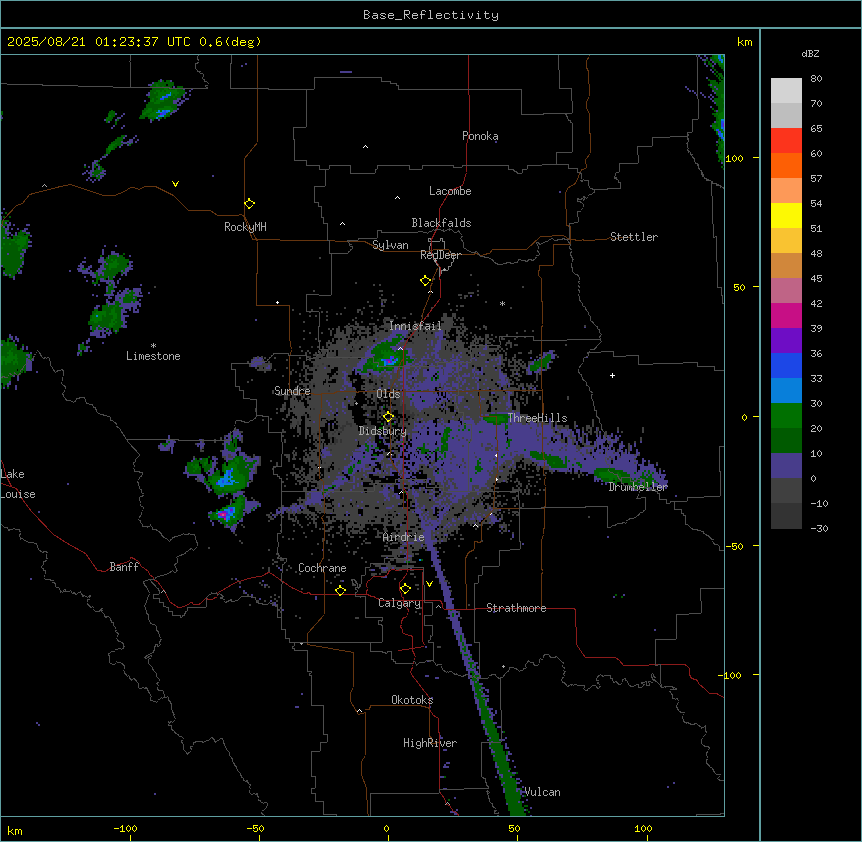The image size is (862, 842).
Task: Click the magenta-core storm cell northwest of Cochrane
Action: tap(228, 514)
